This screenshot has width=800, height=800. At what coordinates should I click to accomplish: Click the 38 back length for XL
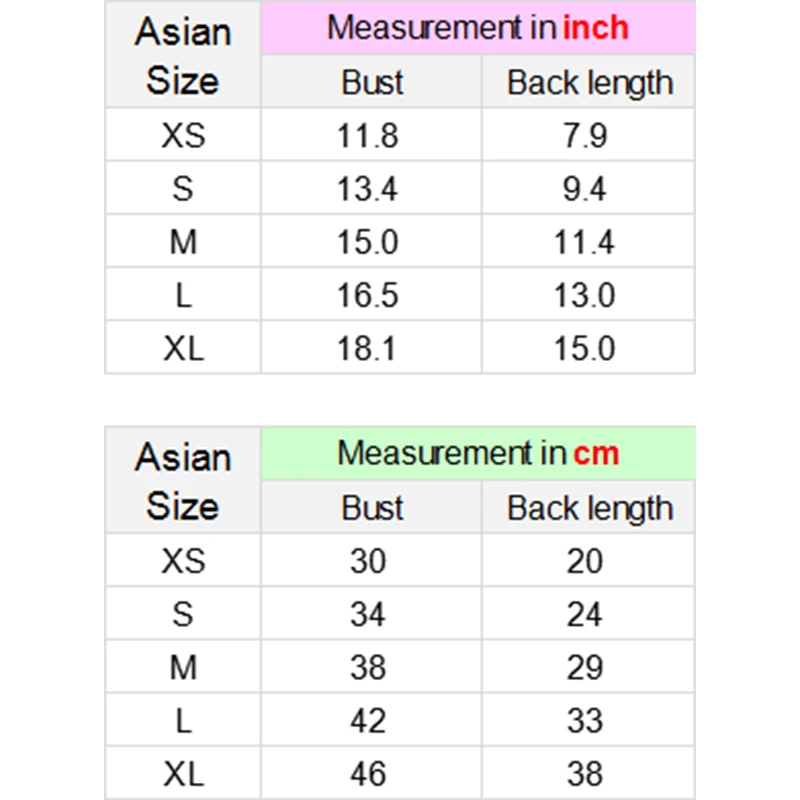(585, 773)
